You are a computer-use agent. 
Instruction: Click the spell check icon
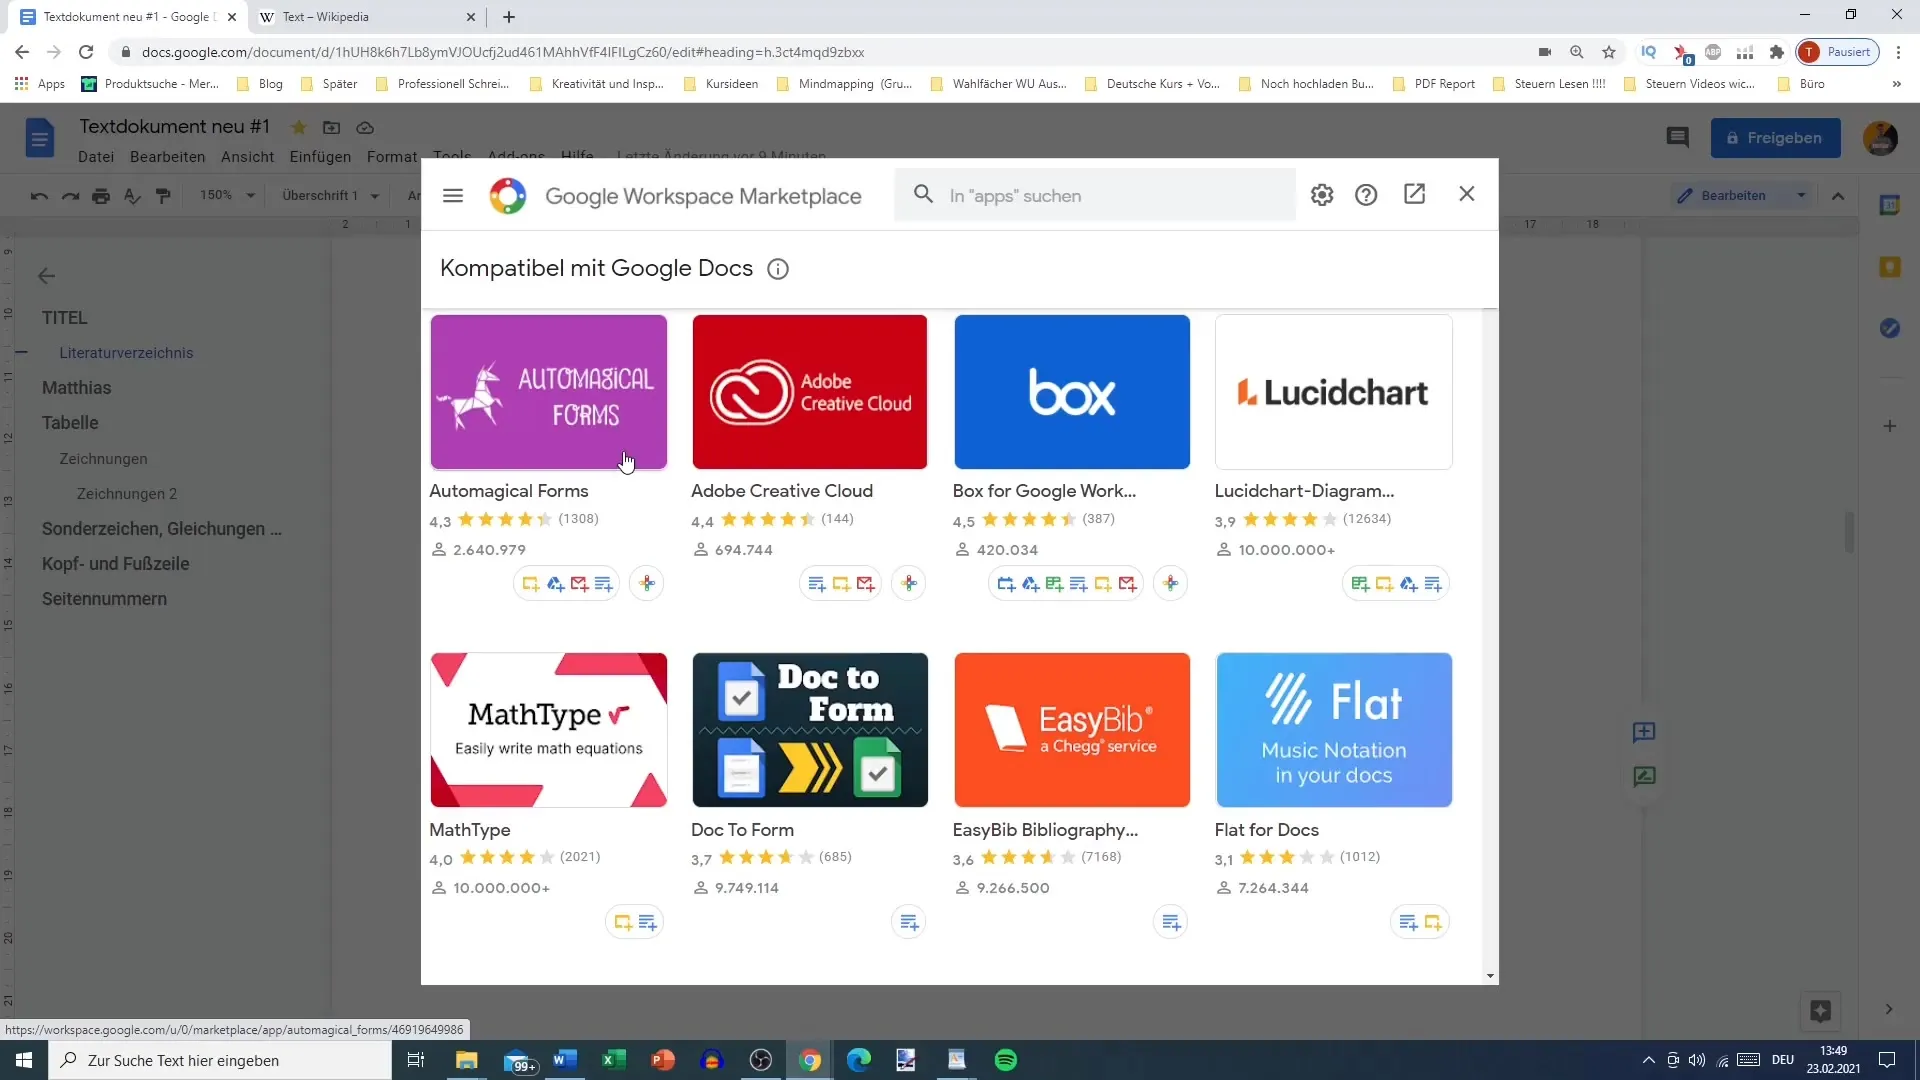[x=132, y=196]
